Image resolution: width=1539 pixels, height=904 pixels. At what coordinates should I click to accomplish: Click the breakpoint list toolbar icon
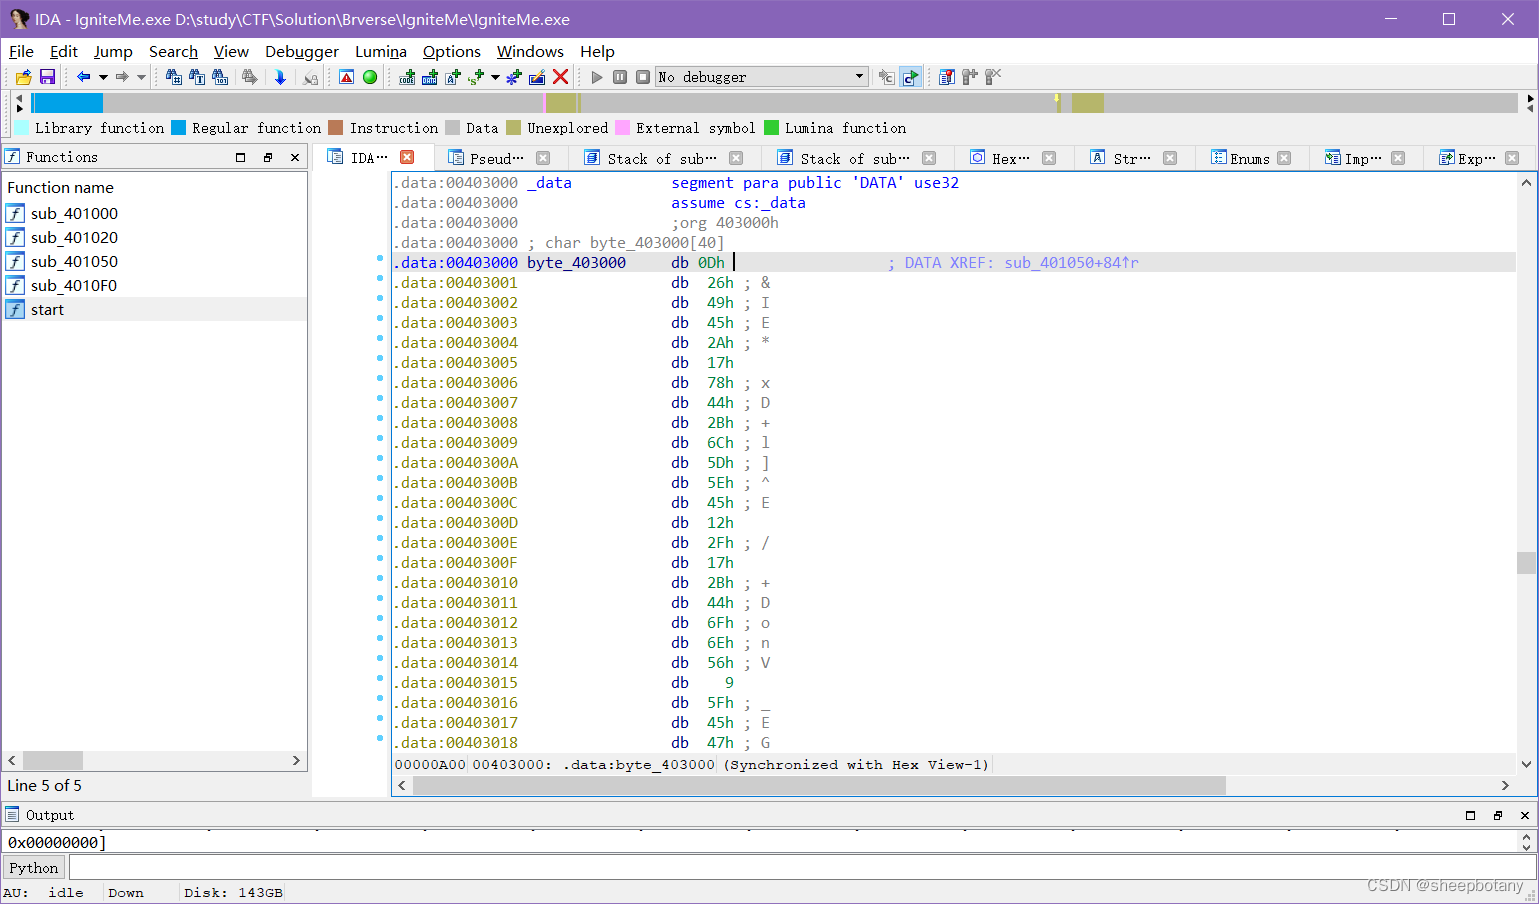pyautogui.click(x=946, y=77)
